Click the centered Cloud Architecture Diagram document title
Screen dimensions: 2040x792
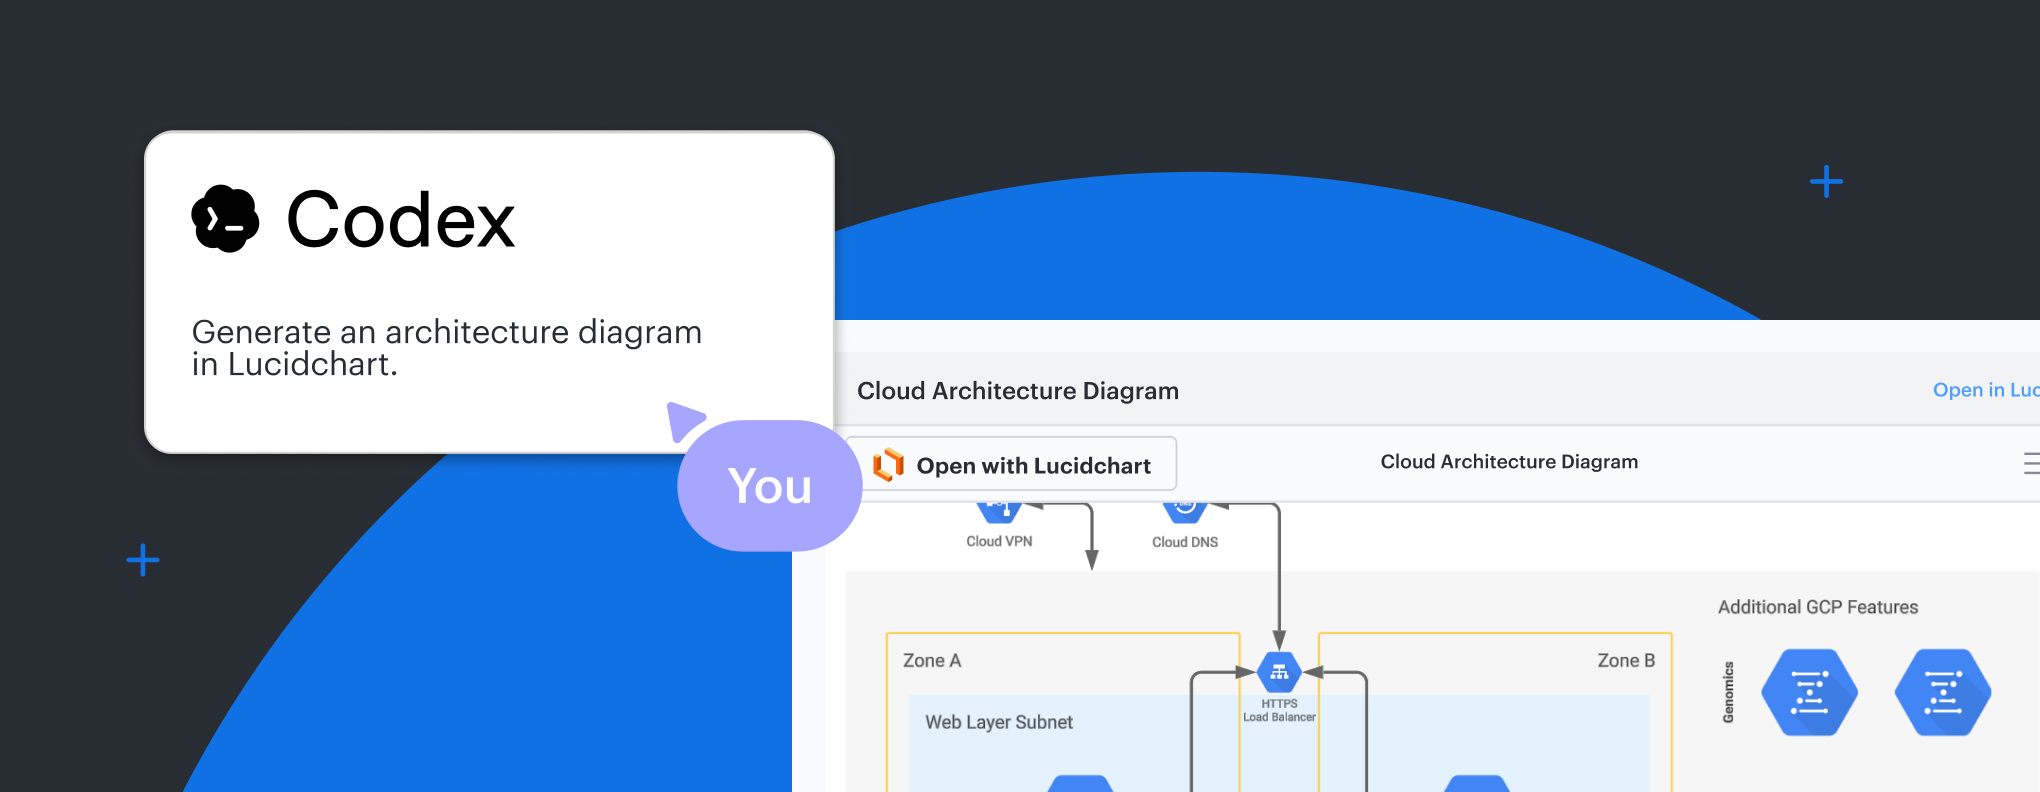1509,462
